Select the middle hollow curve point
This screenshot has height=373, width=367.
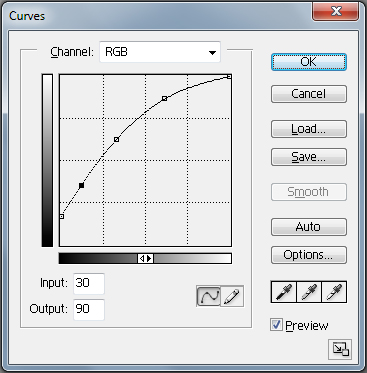116,139
